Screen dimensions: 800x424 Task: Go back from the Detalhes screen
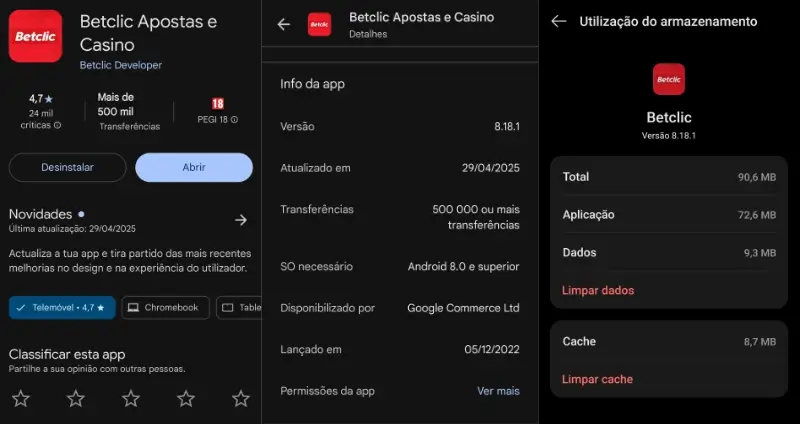284,24
